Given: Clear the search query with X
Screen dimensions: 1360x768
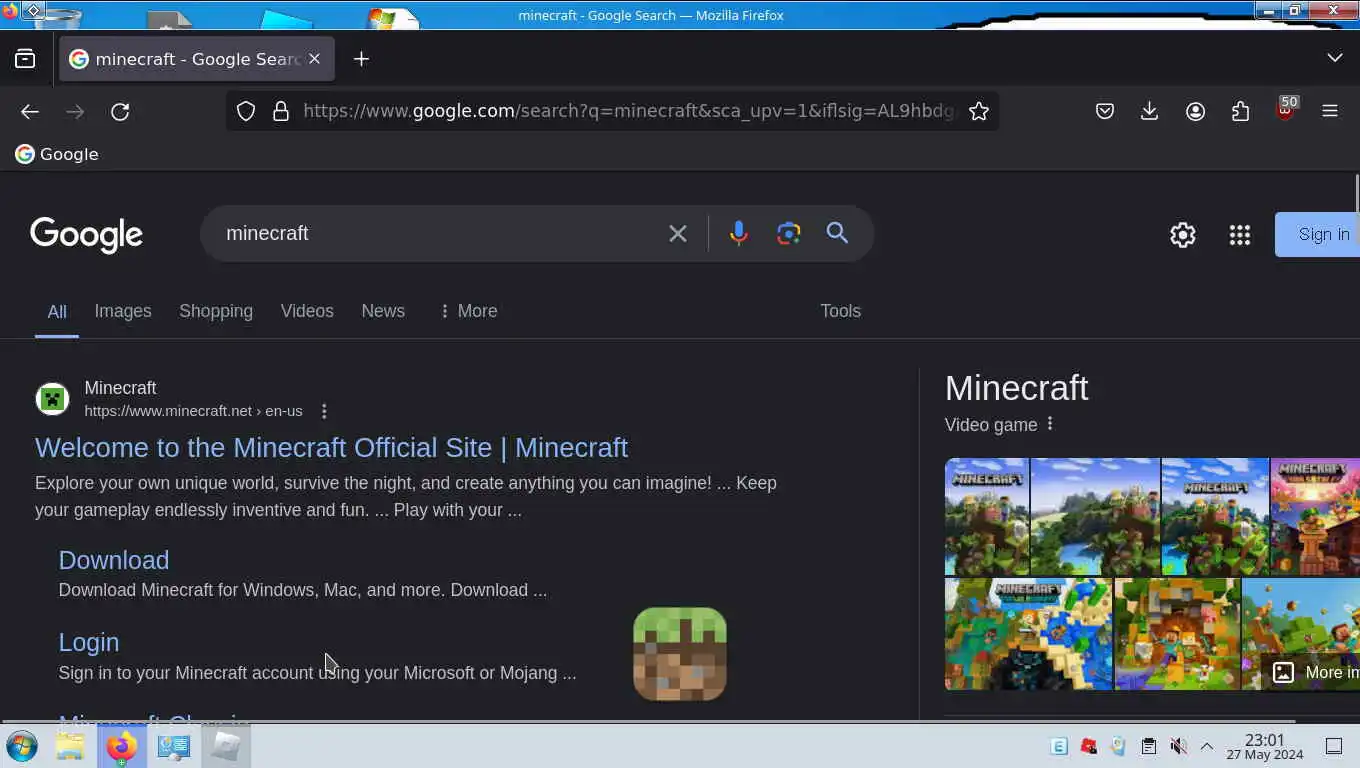Looking at the screenshot, I should tap(678, 234).
